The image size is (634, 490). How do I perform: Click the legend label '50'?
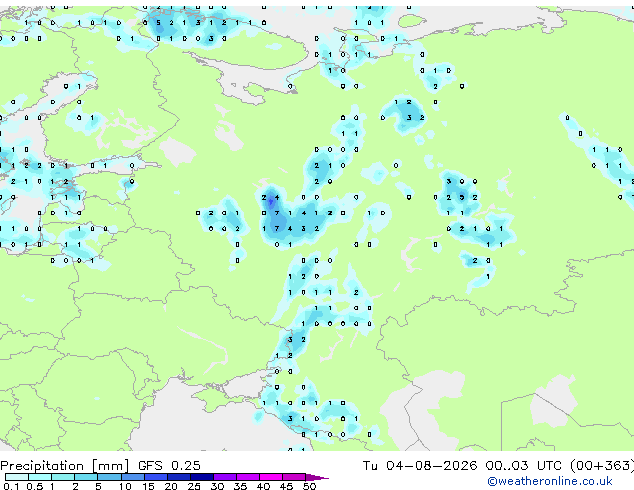pyautogui.click(x=310, y=486)
